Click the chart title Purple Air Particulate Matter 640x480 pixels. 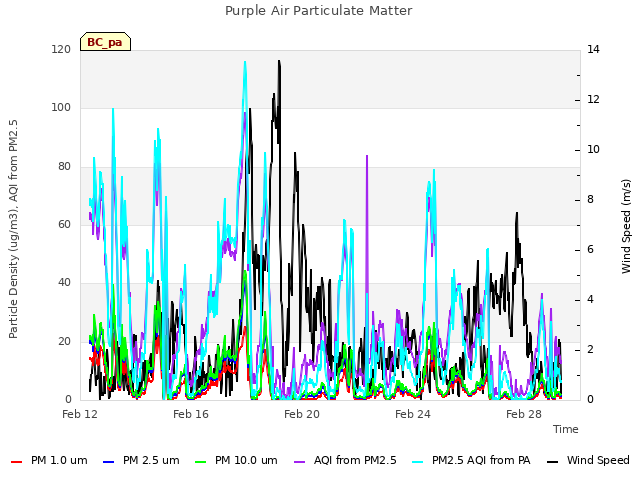coord(318,11)
